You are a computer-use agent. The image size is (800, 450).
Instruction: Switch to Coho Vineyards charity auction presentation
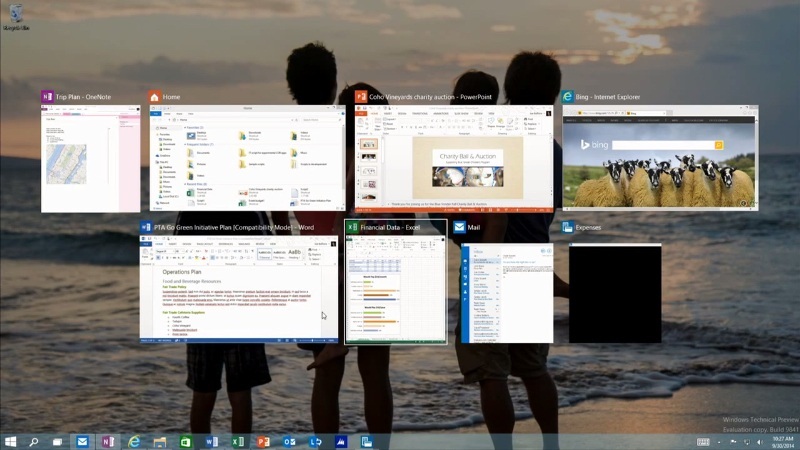coord(454,159)
